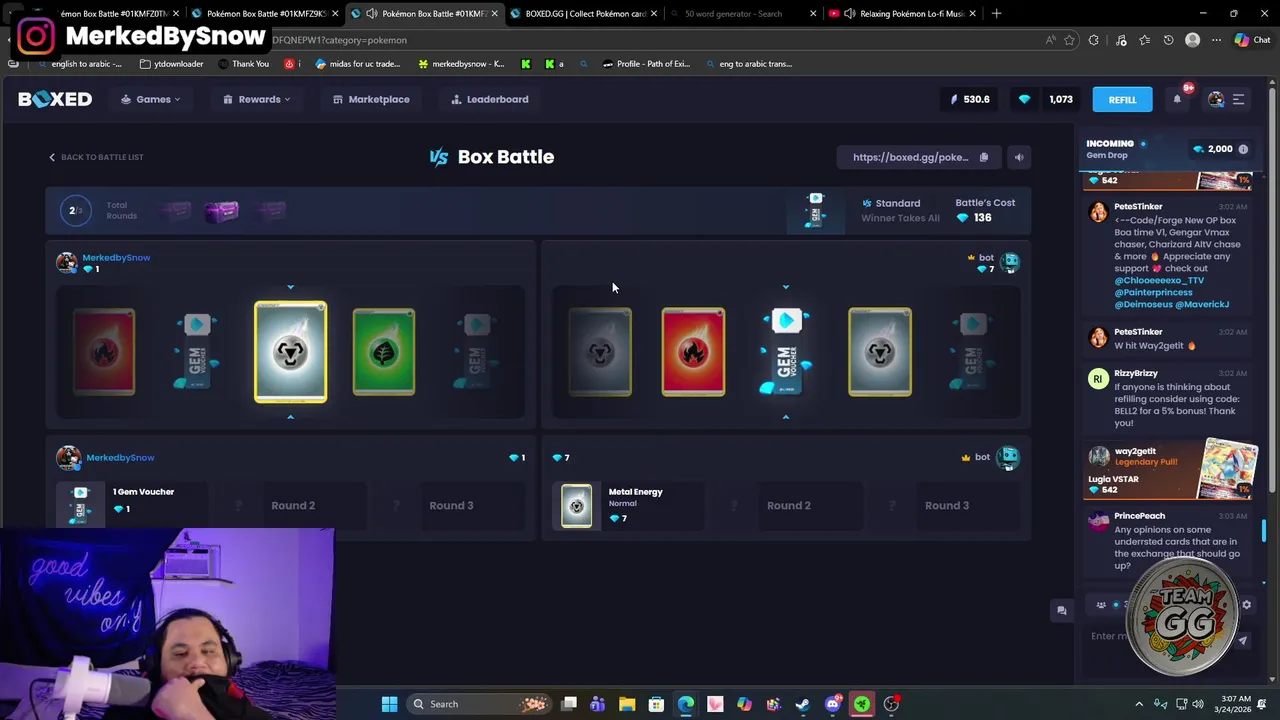Show hidden system tray icons
1280x720 pixels.
(x=1139, y=704)
